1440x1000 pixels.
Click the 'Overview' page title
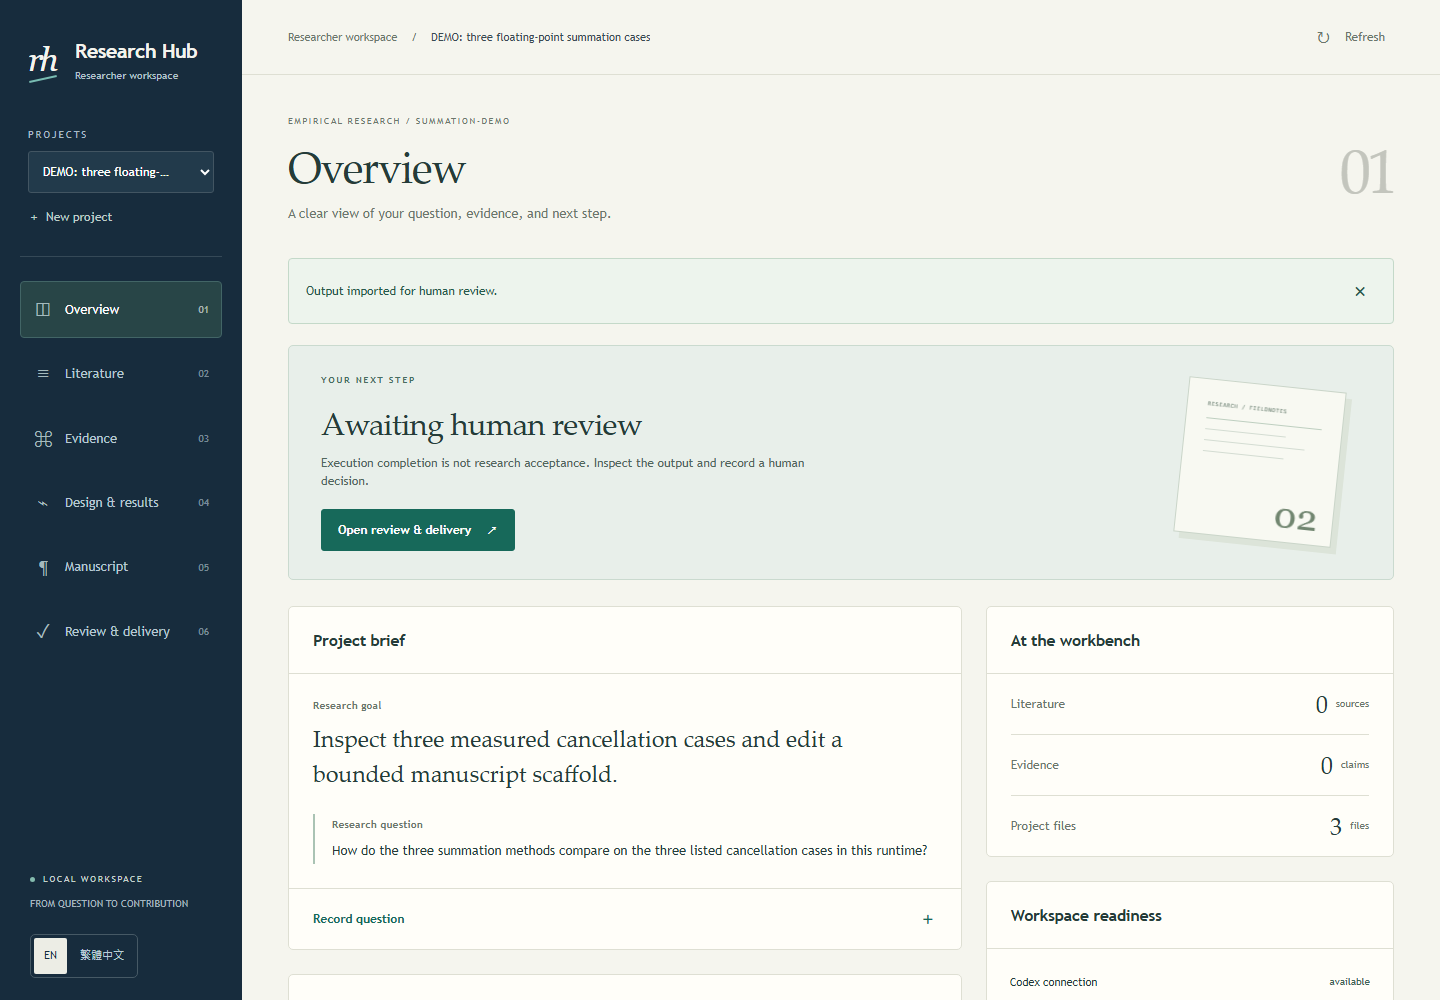(377, 169)
